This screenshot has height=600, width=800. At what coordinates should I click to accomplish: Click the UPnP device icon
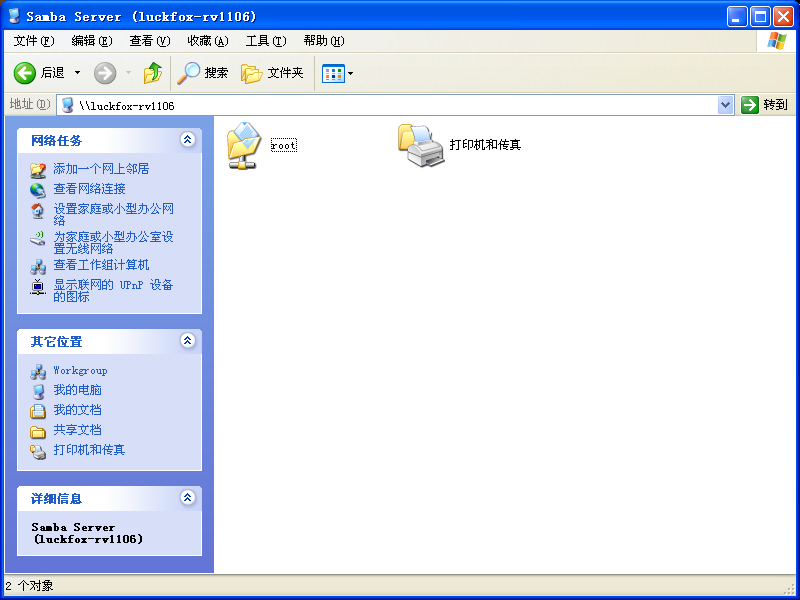click(38, 287)
